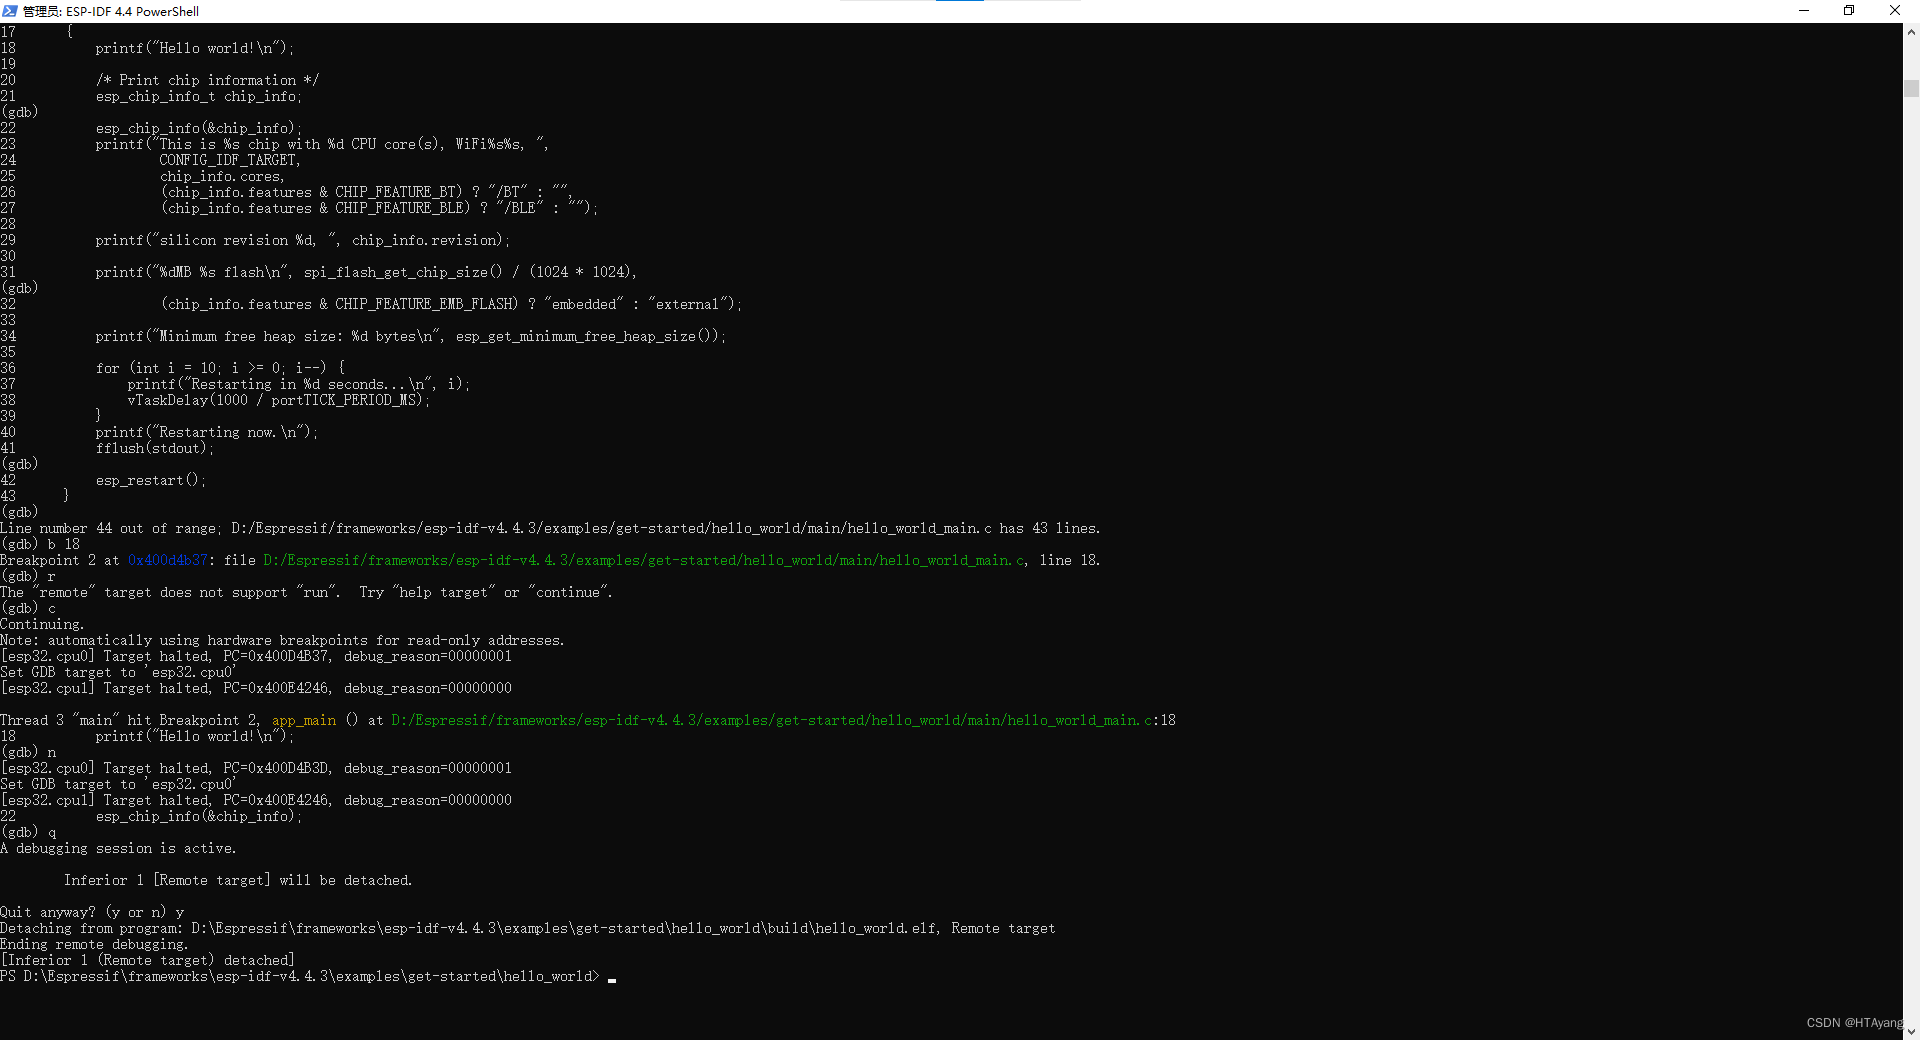
Task: Click the '(gdb) r' command line
Action: pos(29,576)
